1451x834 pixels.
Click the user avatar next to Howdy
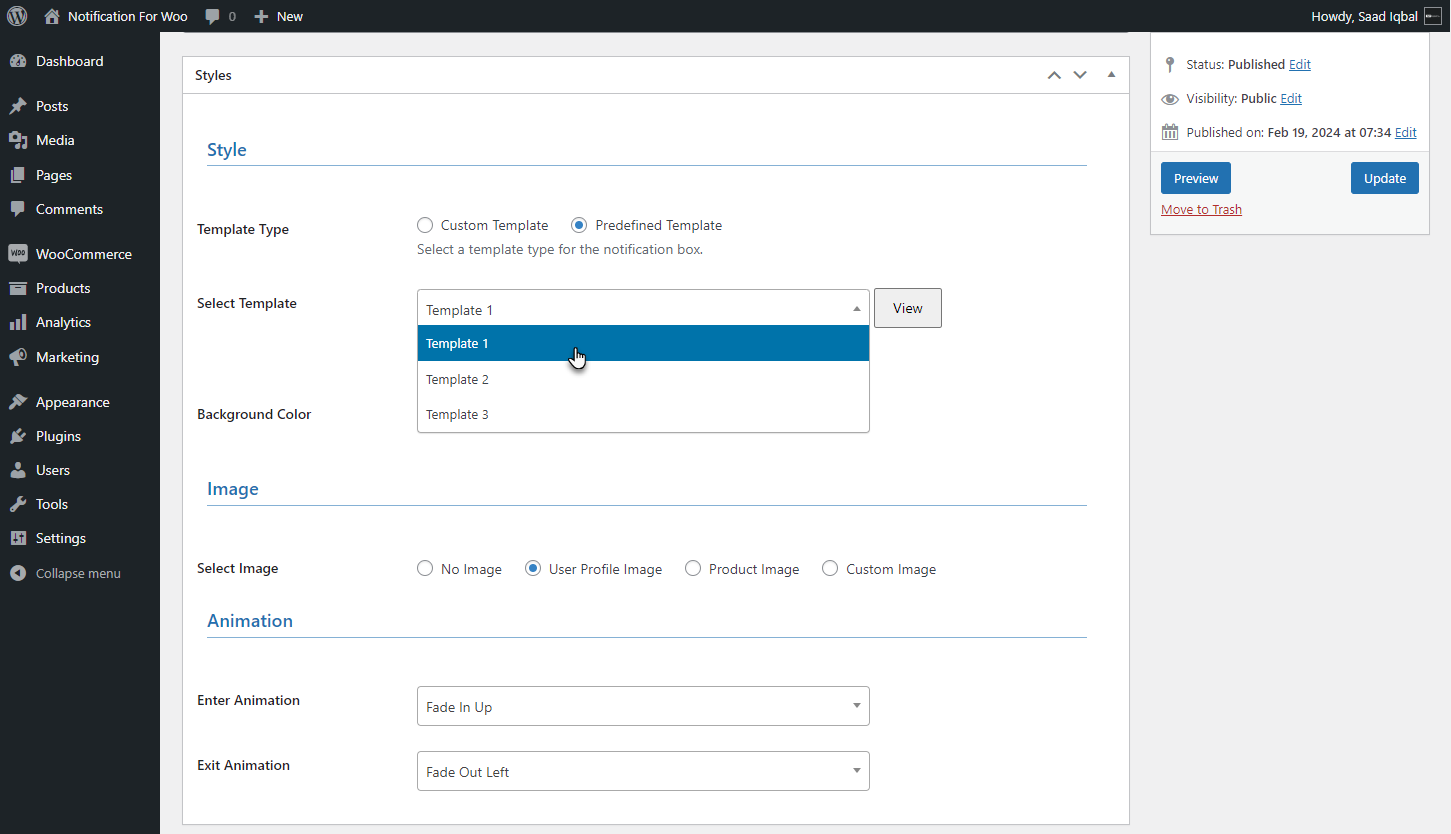pos(1433,16)
